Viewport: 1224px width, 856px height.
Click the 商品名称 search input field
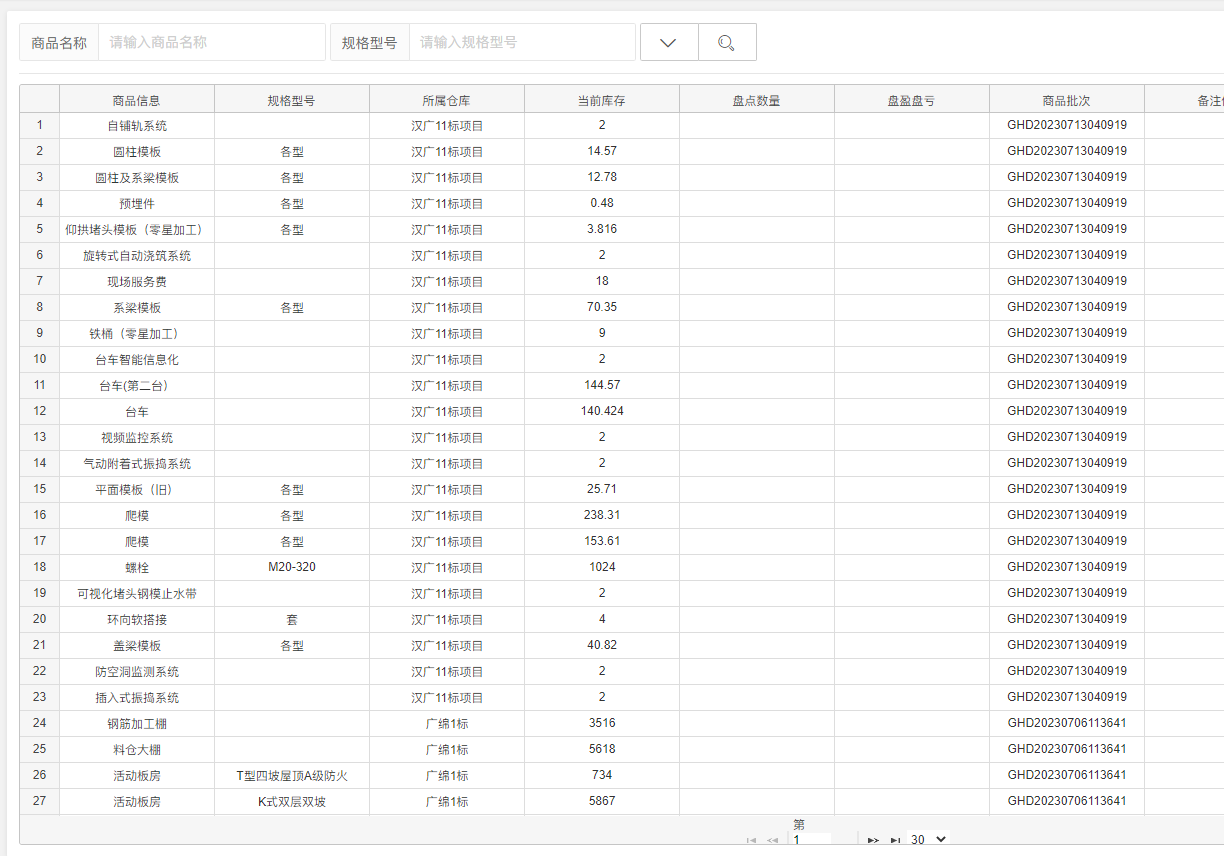click(212, 42)
